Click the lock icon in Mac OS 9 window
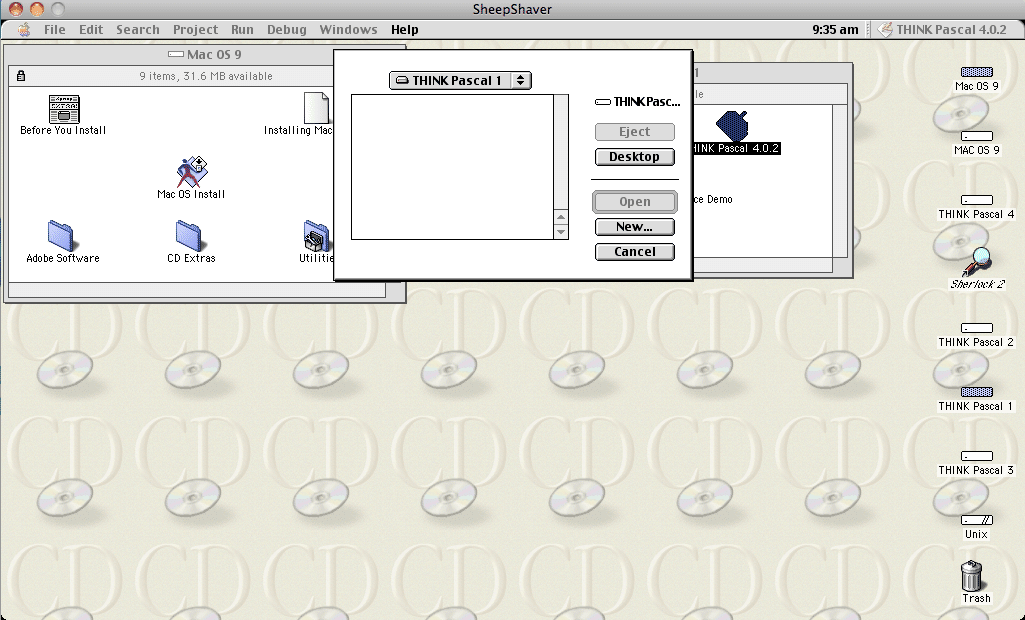This screenshot has width=1025, height=620. (20, 76)
